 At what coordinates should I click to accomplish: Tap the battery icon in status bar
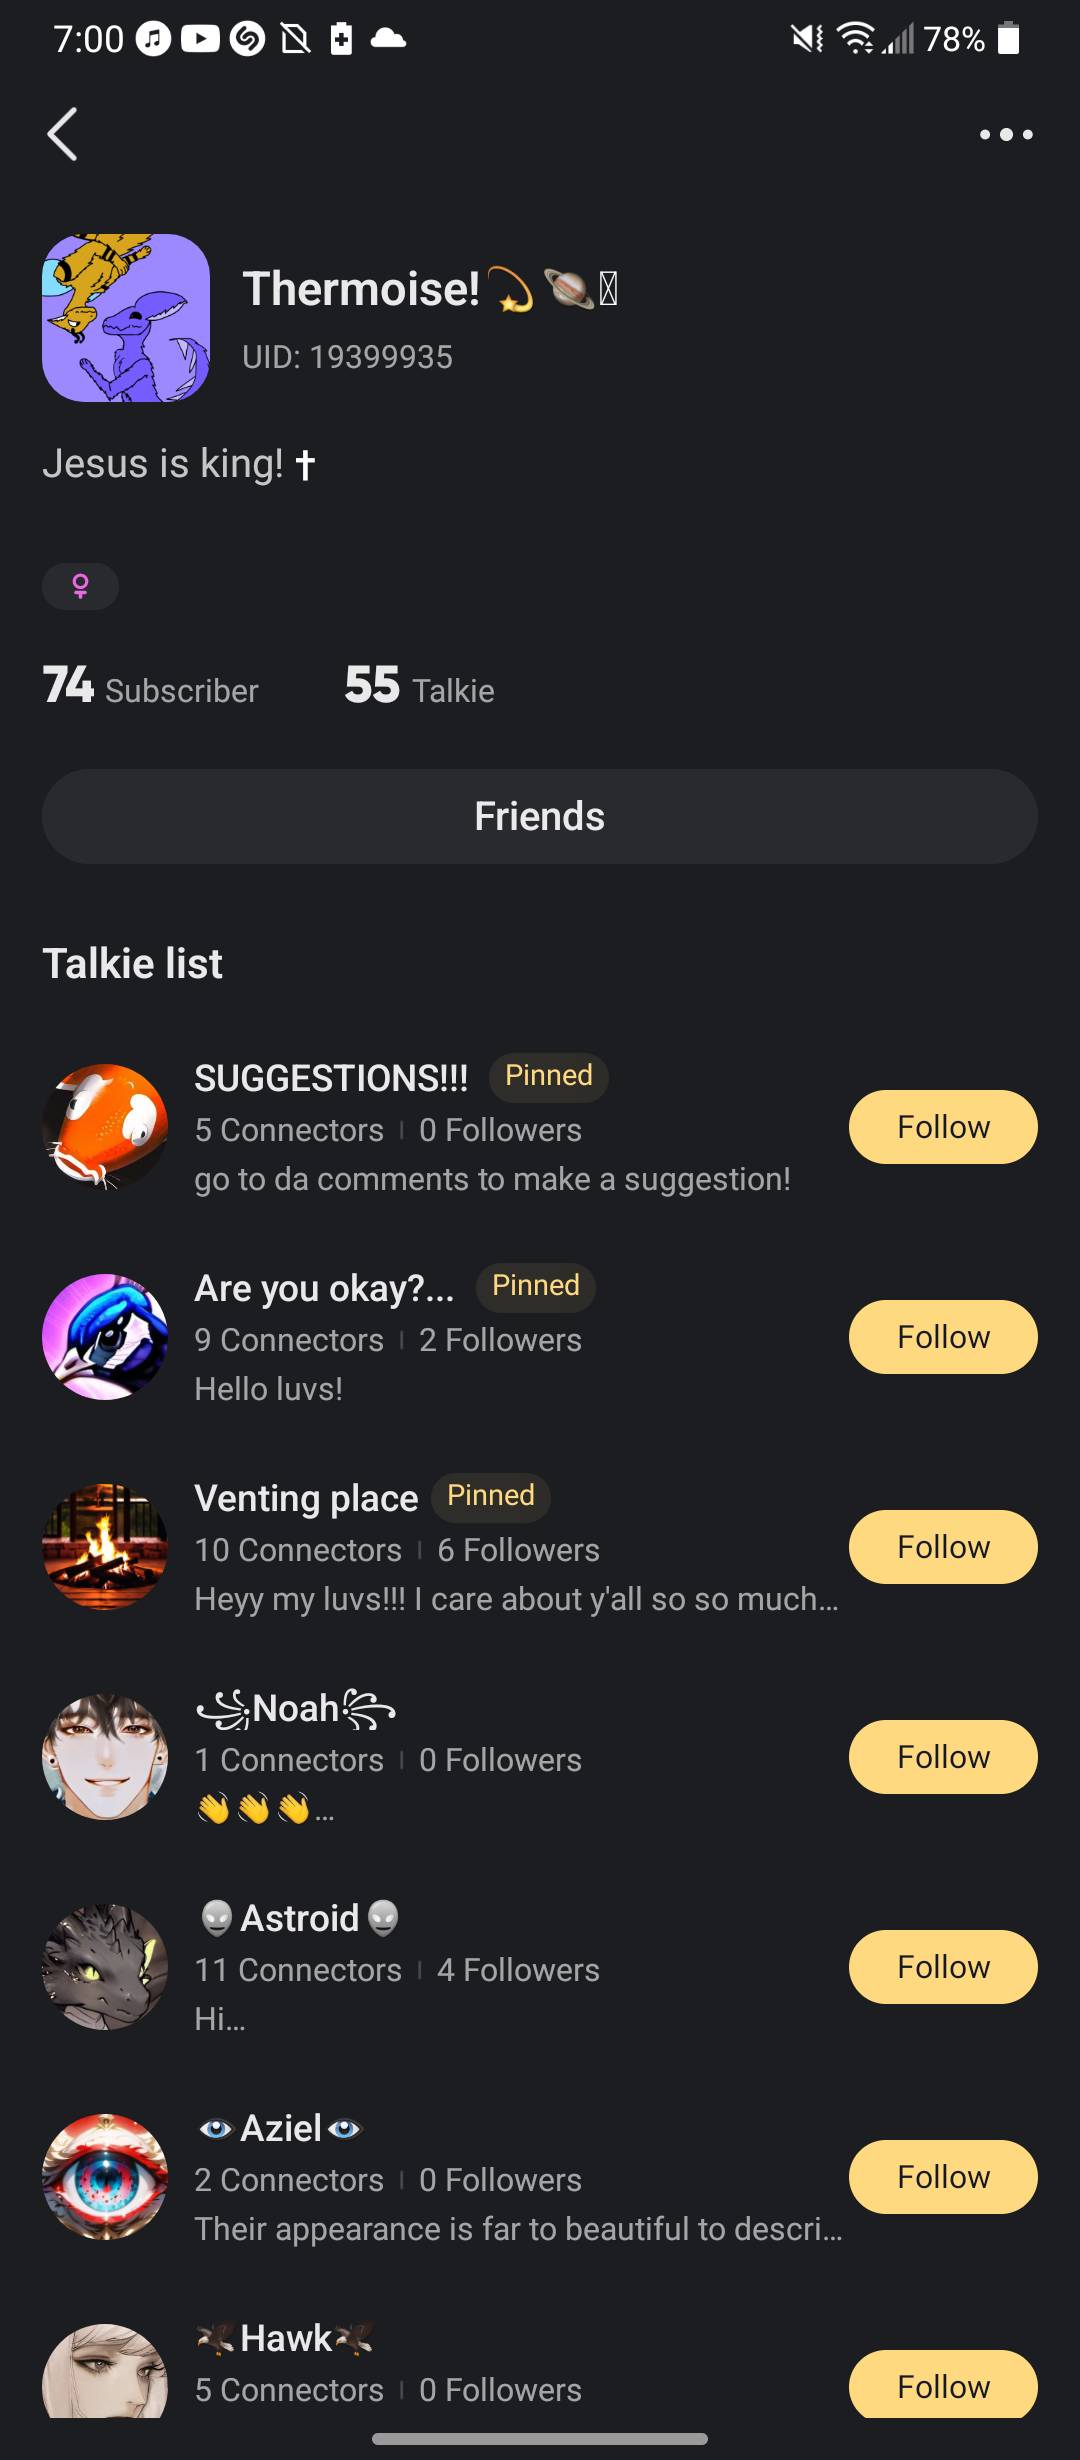[x=1009, y=39]
